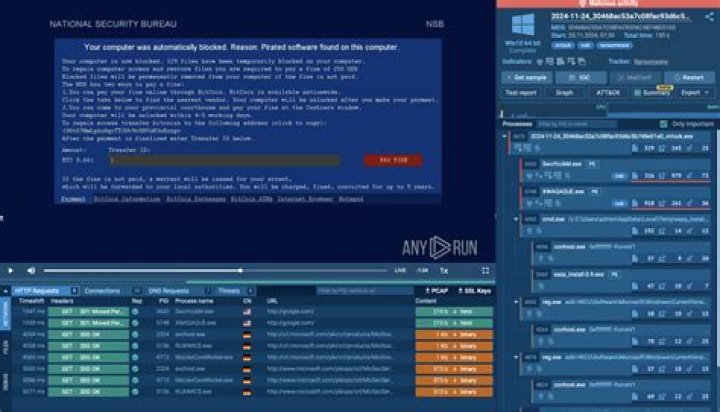The height and width of the screenshot is (412, 720).
Task: Open the Text report
Action: point(521,93)
